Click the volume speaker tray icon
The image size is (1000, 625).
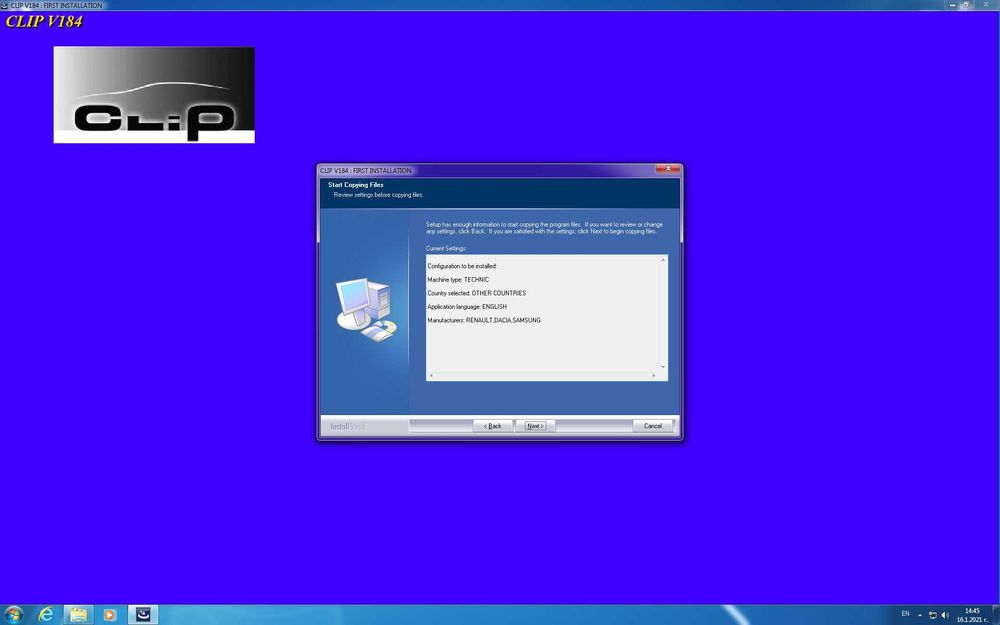[x=945, y=615]
